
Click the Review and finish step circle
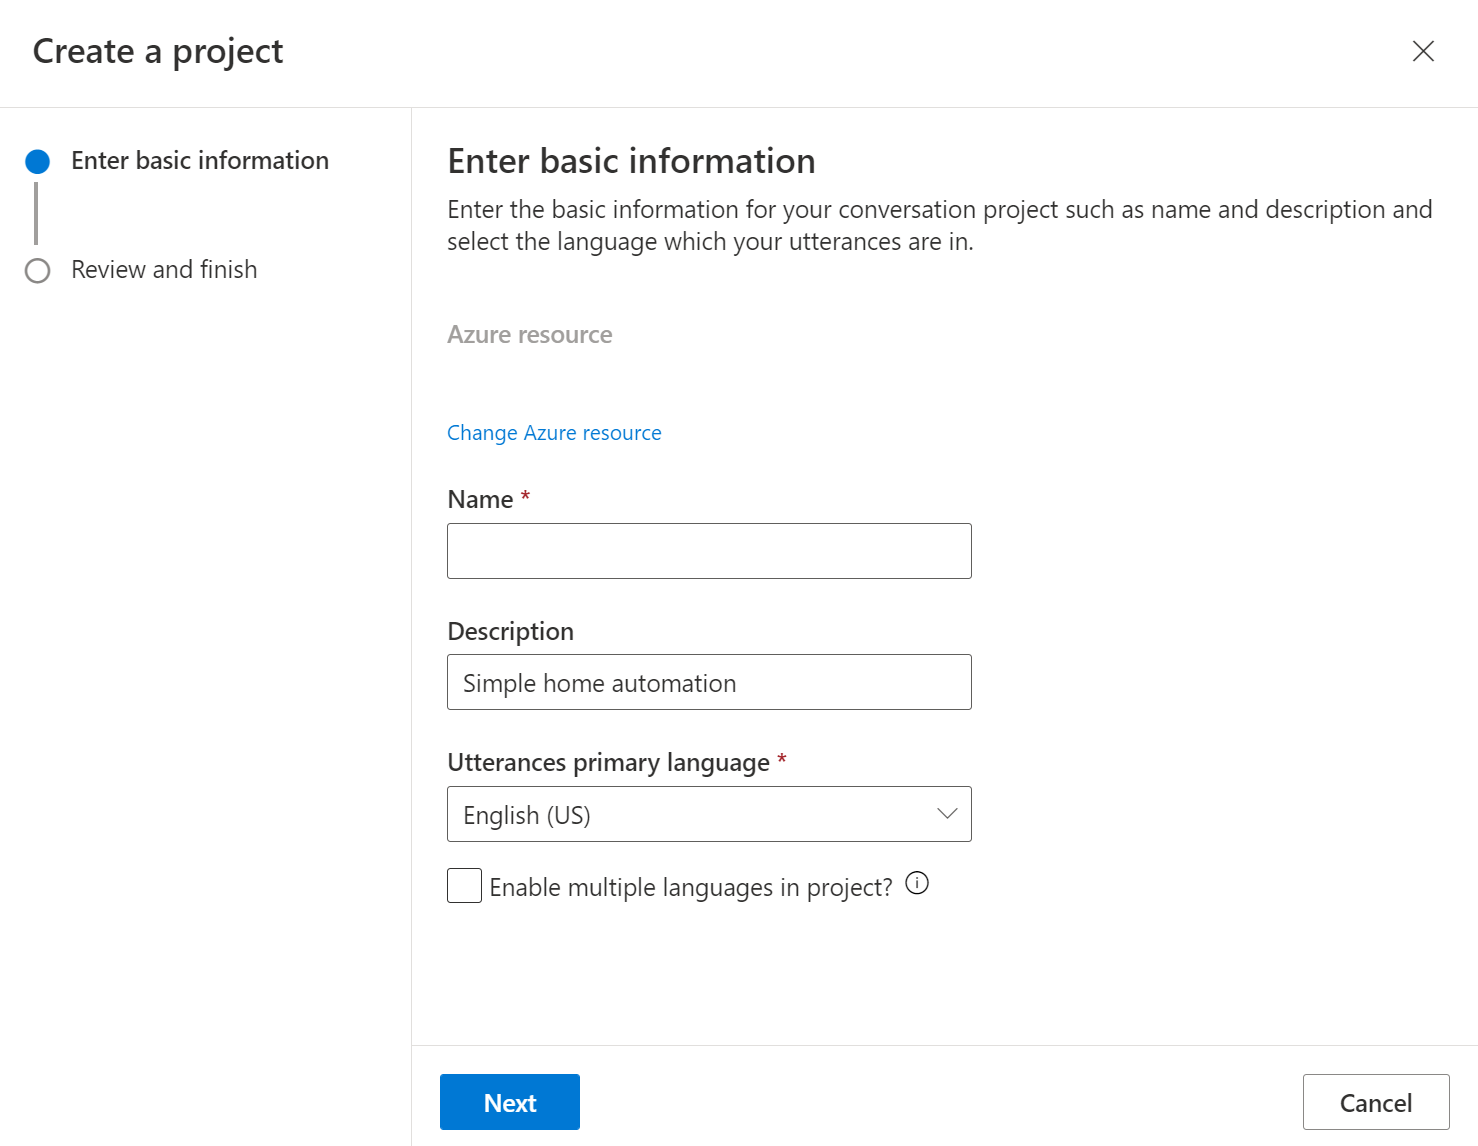click(37, 269)
